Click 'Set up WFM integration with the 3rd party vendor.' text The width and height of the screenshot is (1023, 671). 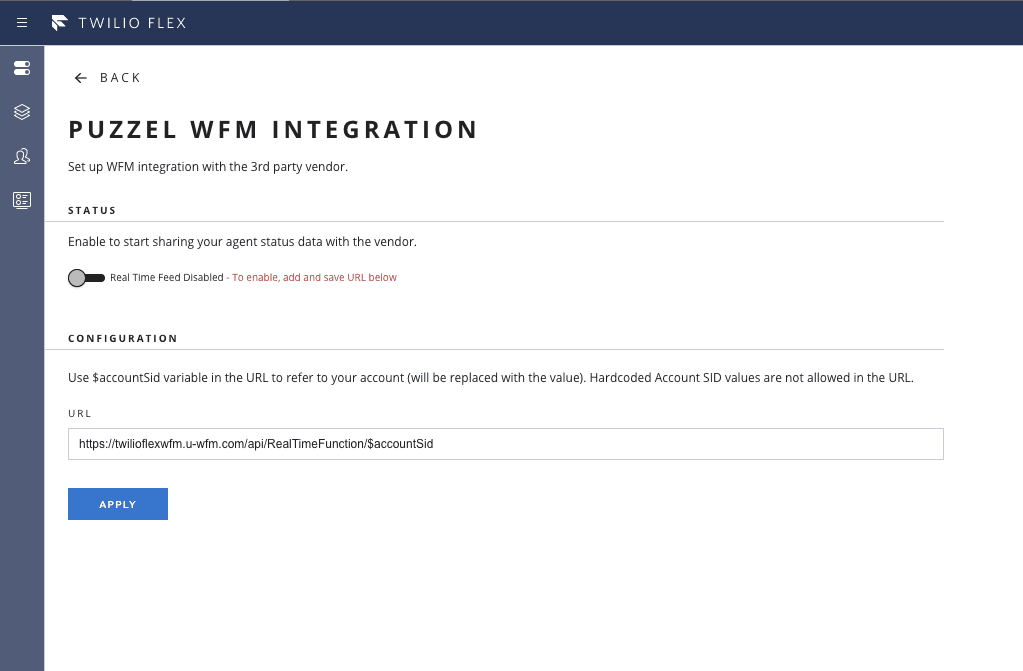tap(207, 166)
